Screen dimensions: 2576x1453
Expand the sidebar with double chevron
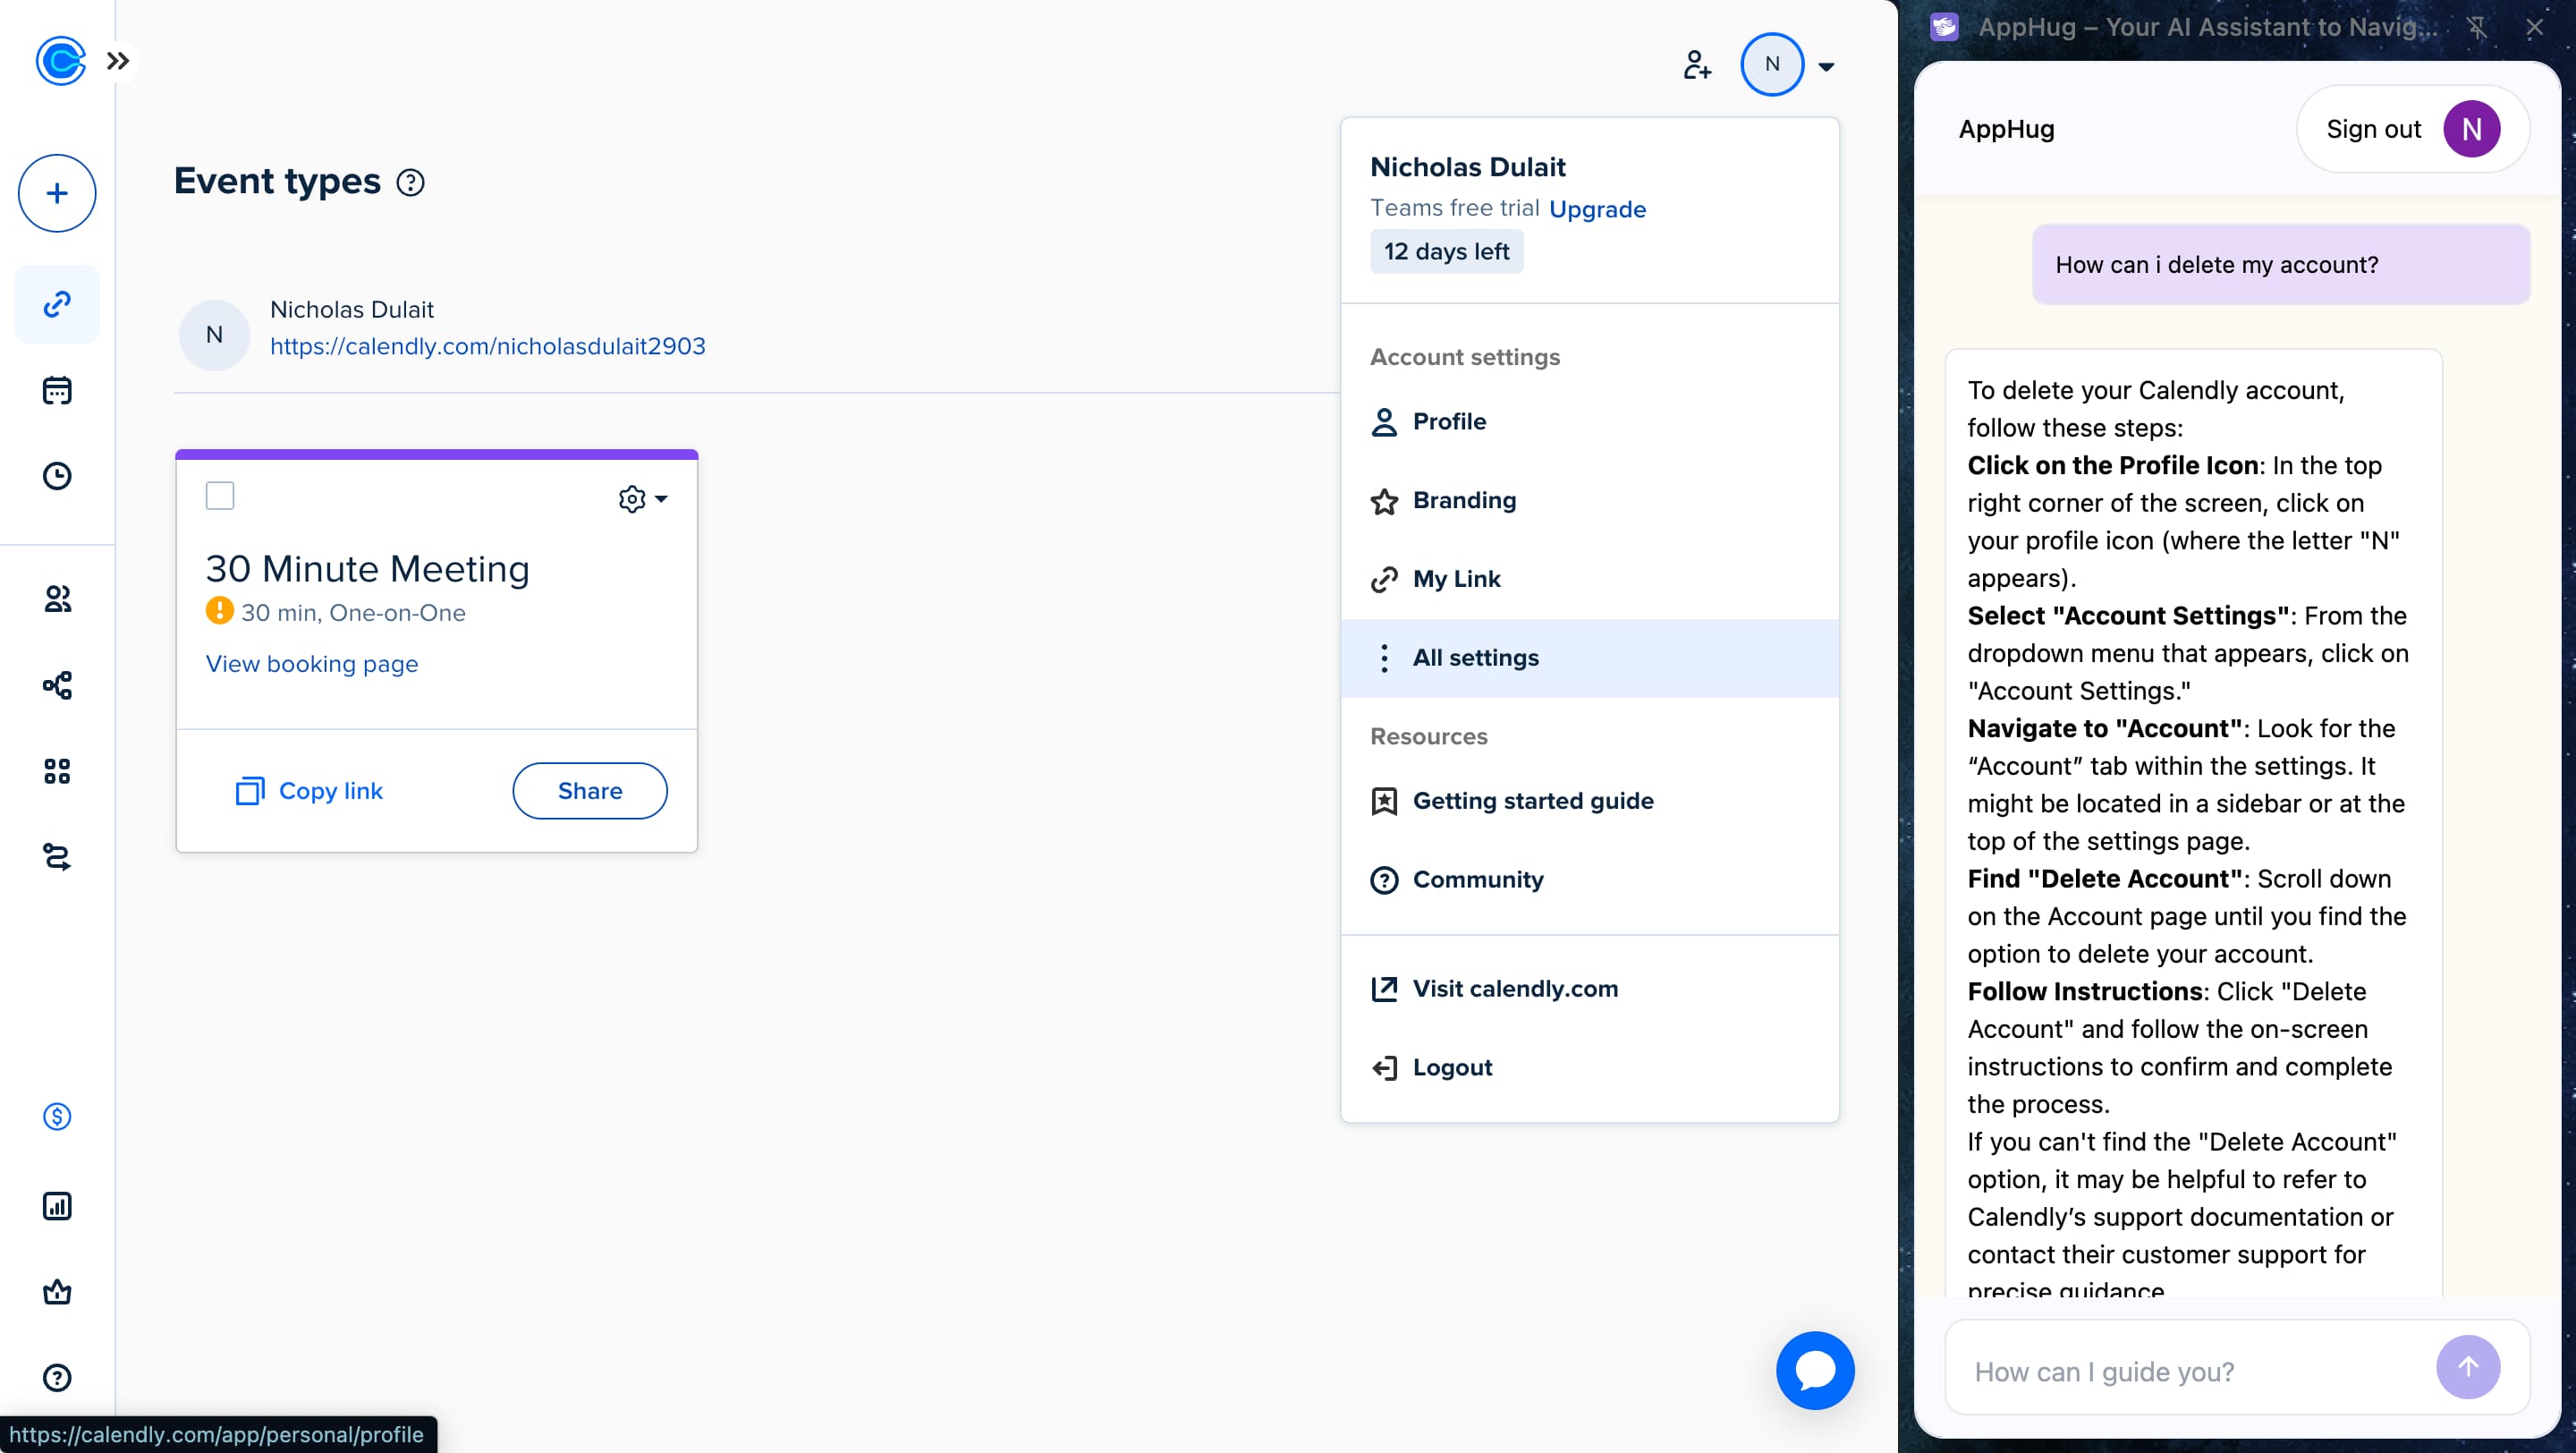(x=118, y=61)
